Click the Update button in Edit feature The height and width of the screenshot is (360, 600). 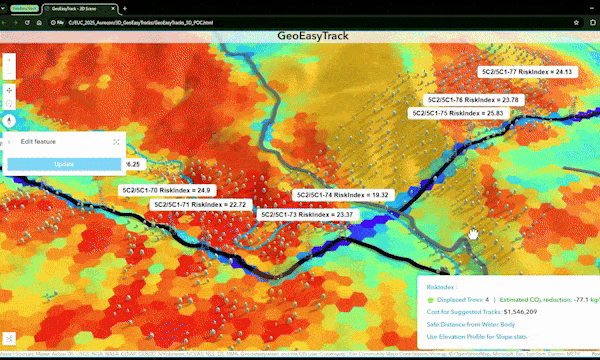pos(64,164)
